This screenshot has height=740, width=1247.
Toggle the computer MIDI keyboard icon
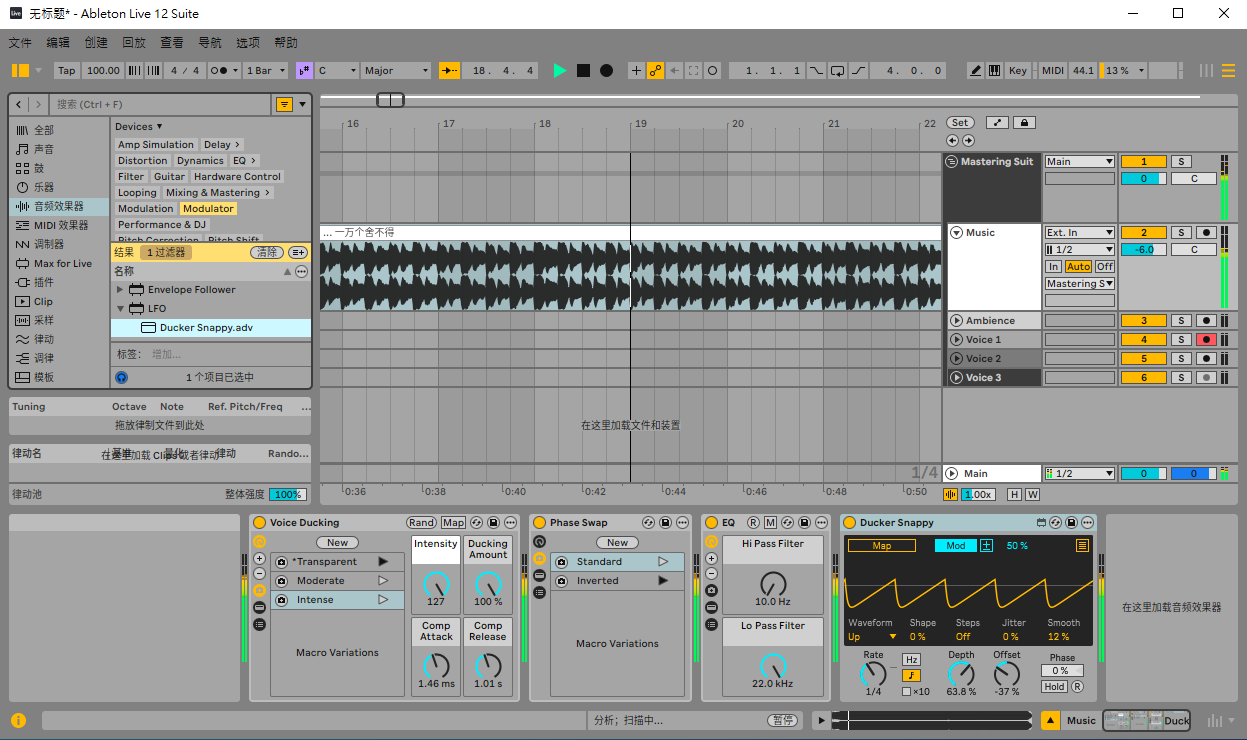(x=995, y=71)
